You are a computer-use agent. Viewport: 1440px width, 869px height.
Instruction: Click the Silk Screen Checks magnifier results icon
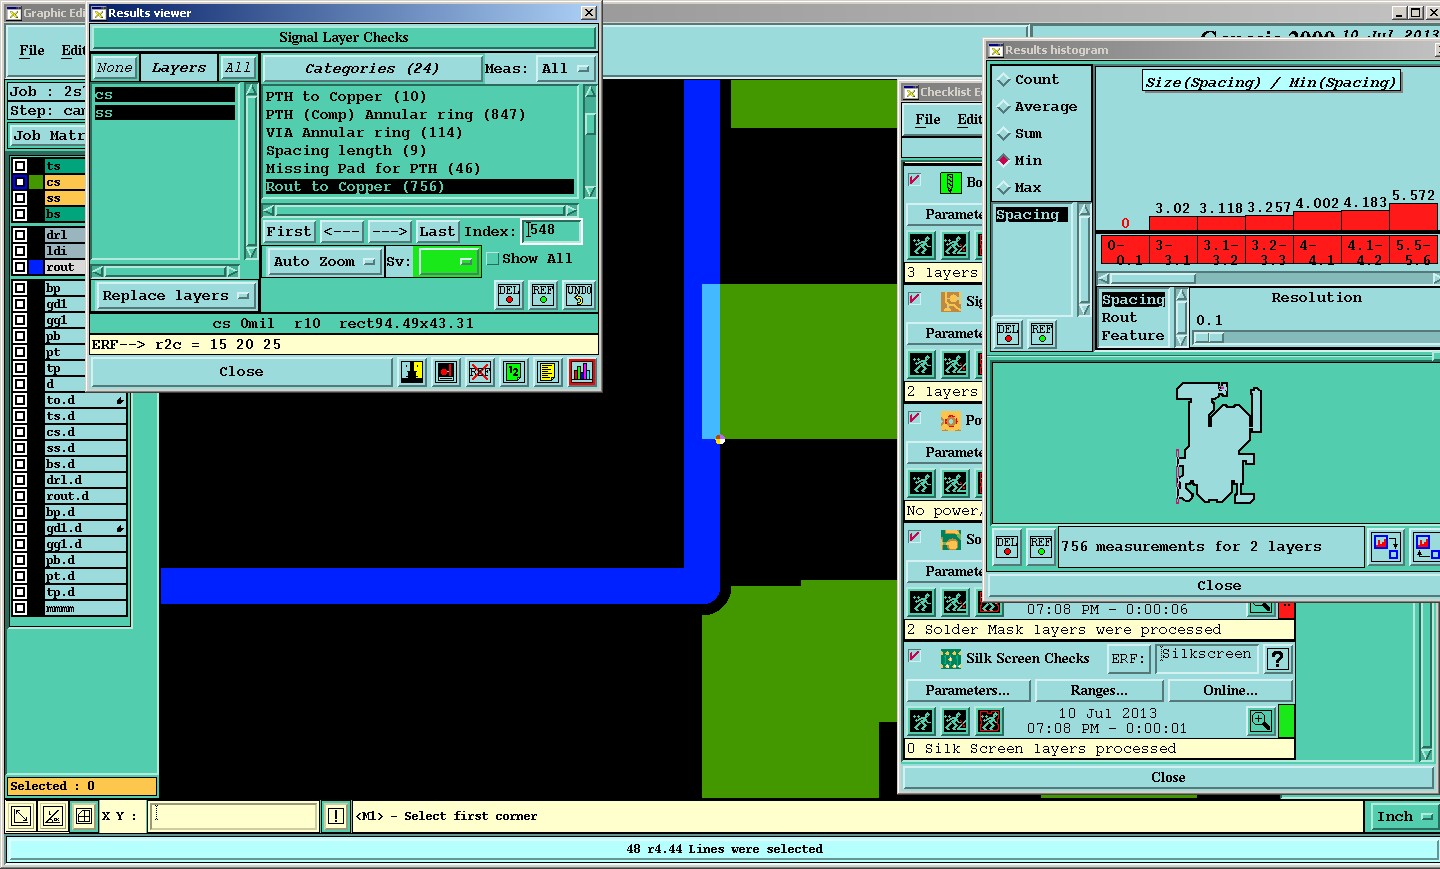coord(1261,720)
